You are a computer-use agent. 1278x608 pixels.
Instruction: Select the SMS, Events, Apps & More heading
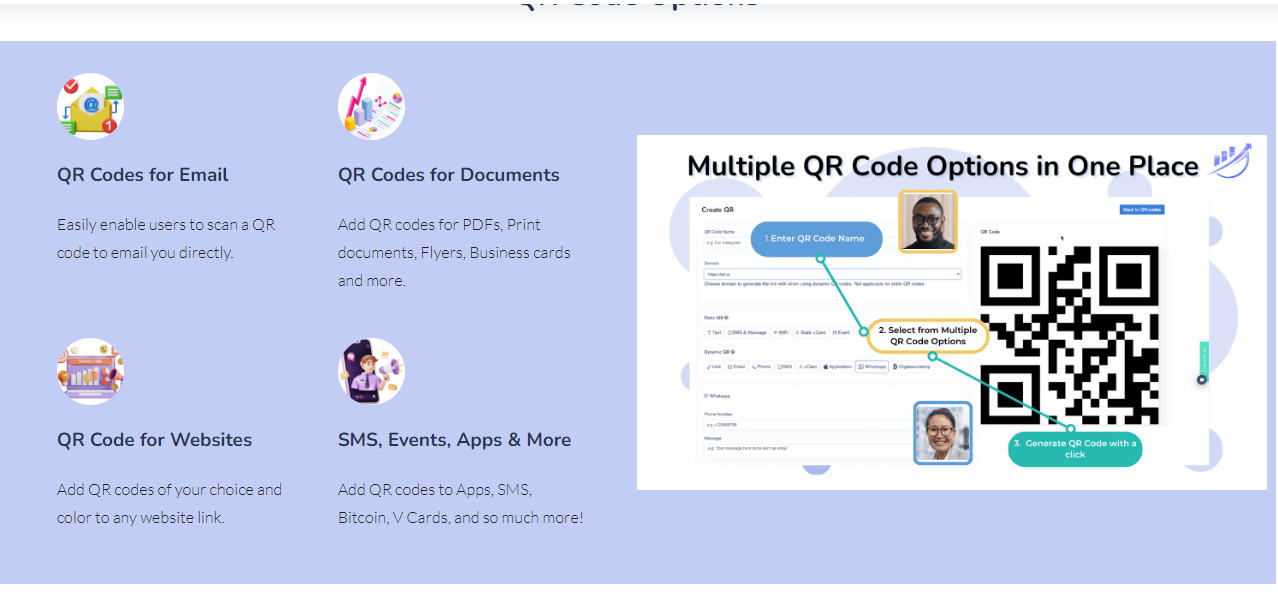coord(455,440)
